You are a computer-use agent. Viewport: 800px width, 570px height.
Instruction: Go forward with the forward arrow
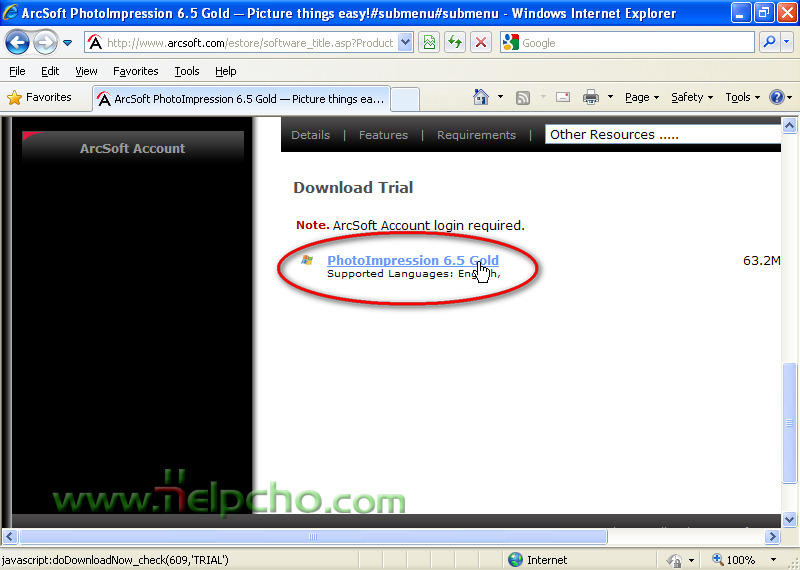pos(45,43)
